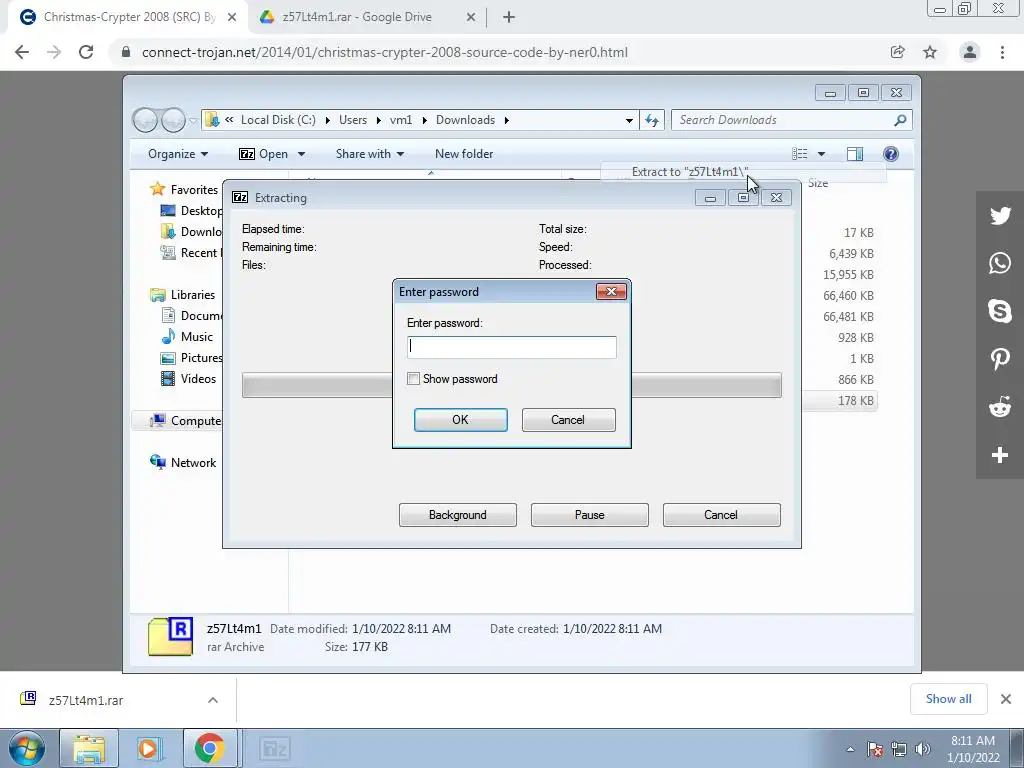
Task: Change the view with the views icon
Action: coord(799,154)
